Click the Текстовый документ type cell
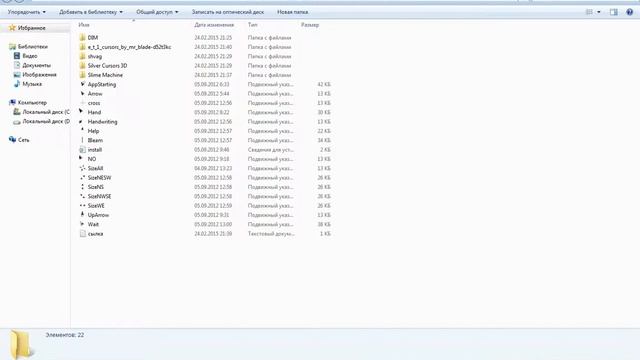640x360 pixels. [x=271, y=234]
